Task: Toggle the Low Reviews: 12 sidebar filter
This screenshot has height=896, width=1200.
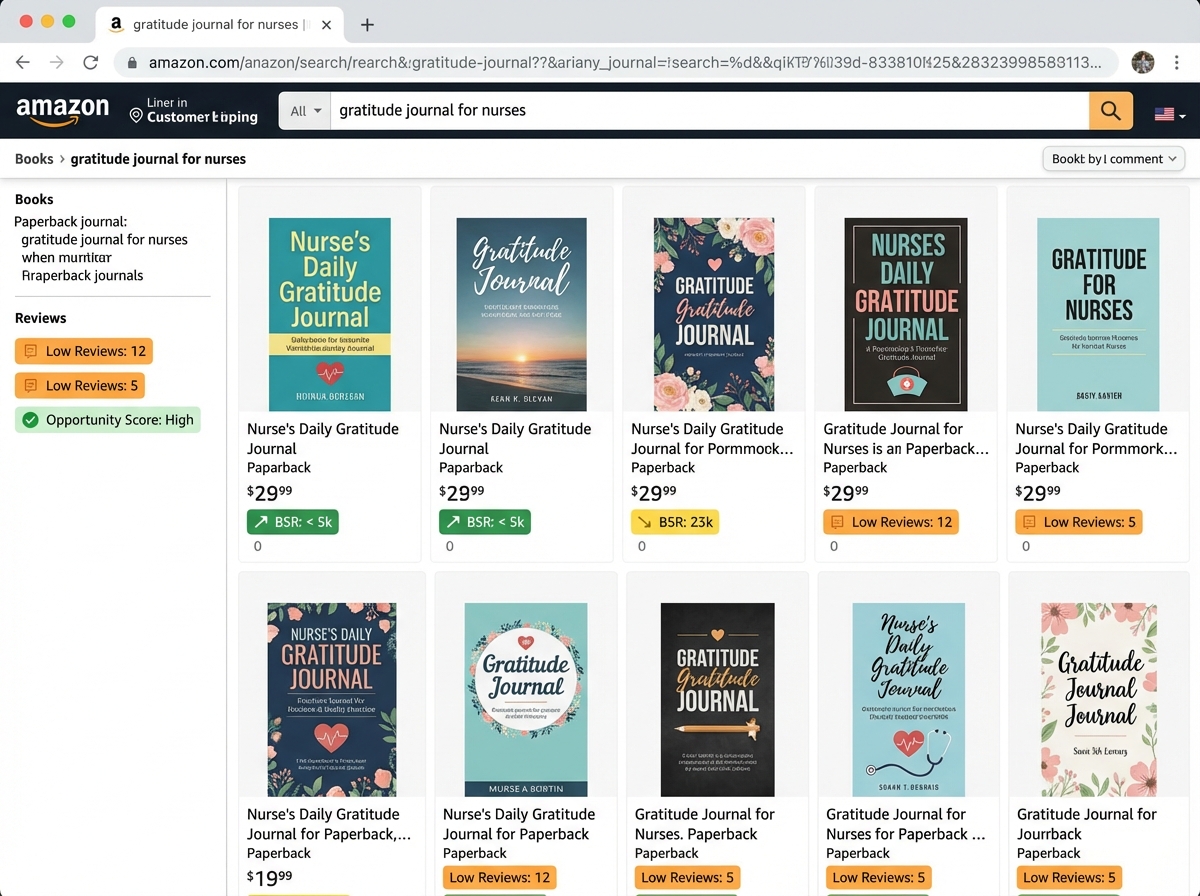Action: (84, 351)
